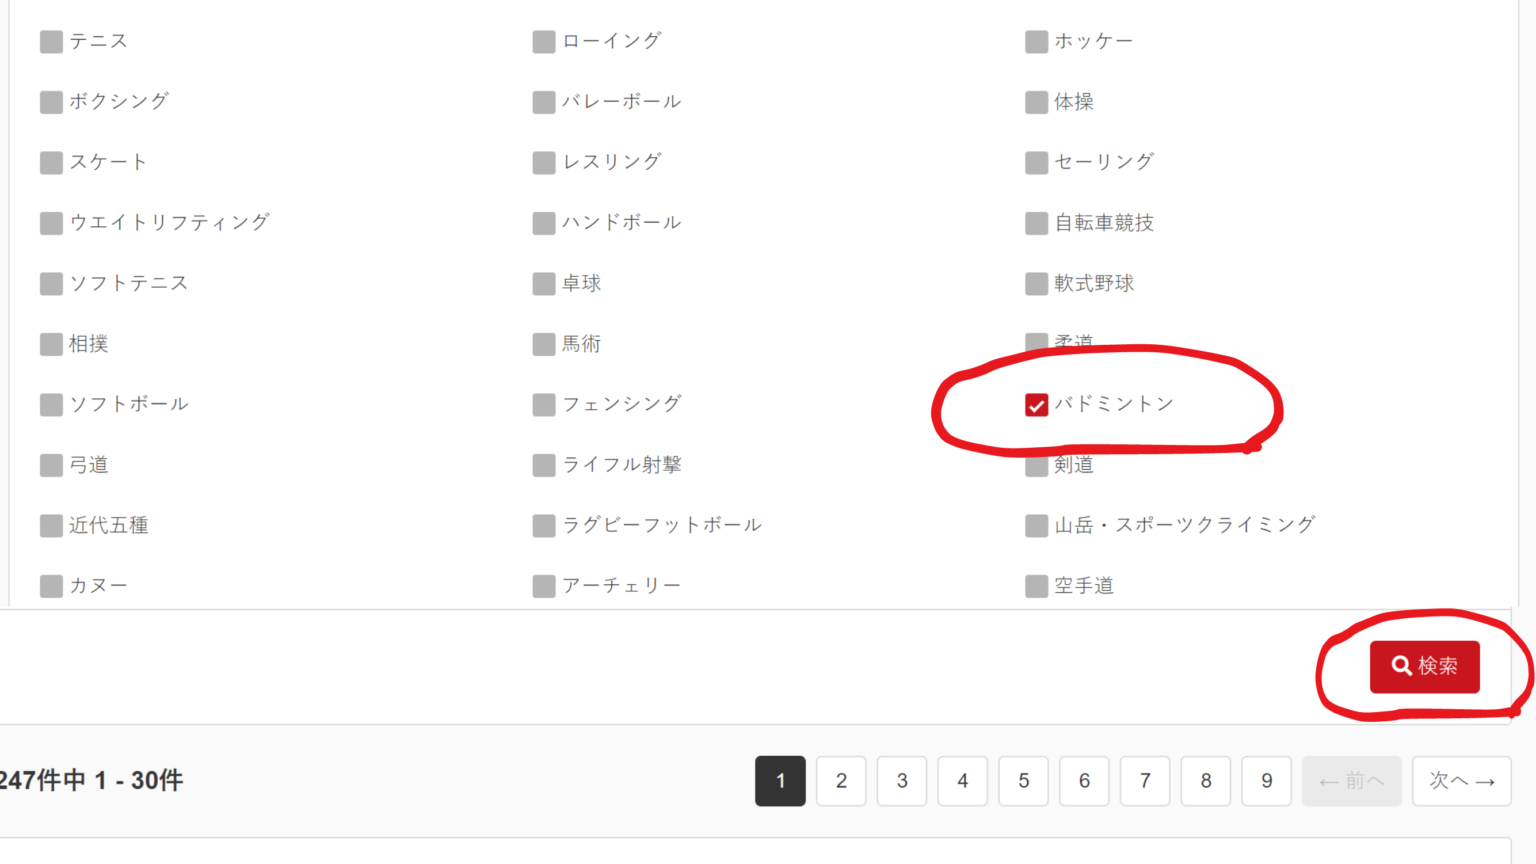Check the テニス checkbox

51,42
